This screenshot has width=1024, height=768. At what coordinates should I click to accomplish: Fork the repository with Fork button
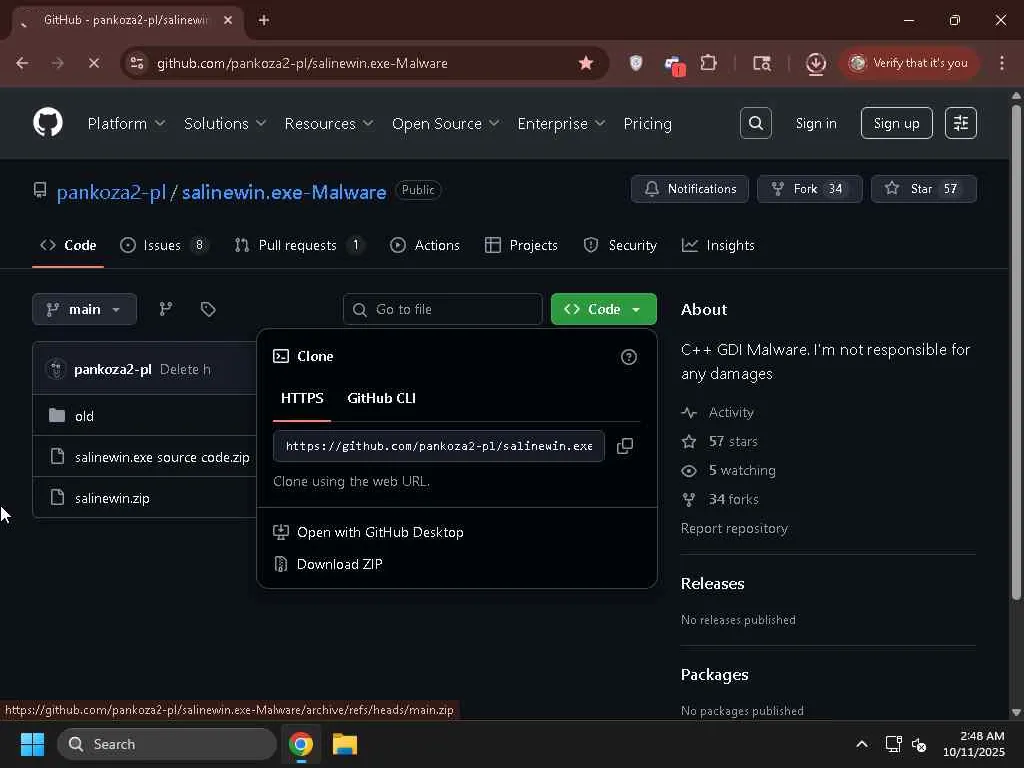[x=809, y=189]
